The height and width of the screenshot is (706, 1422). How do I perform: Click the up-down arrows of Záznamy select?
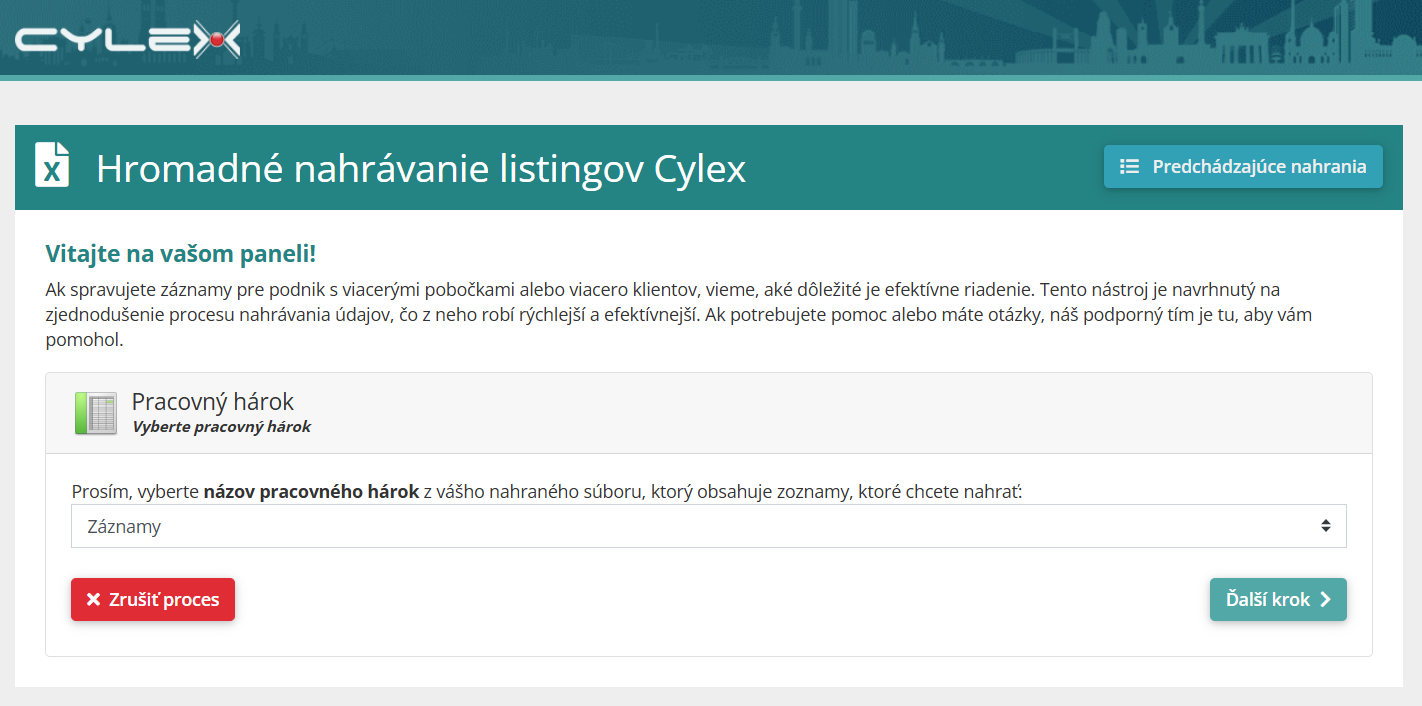click(1325, 526)
